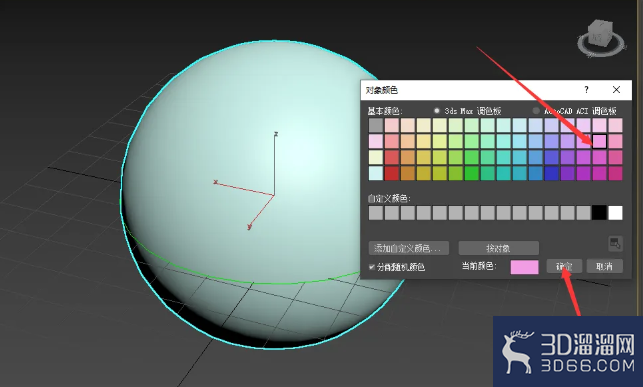643x387 pixels.
Task: Click the pink 当前颜色 current color swatch
Action: point(524,267)
